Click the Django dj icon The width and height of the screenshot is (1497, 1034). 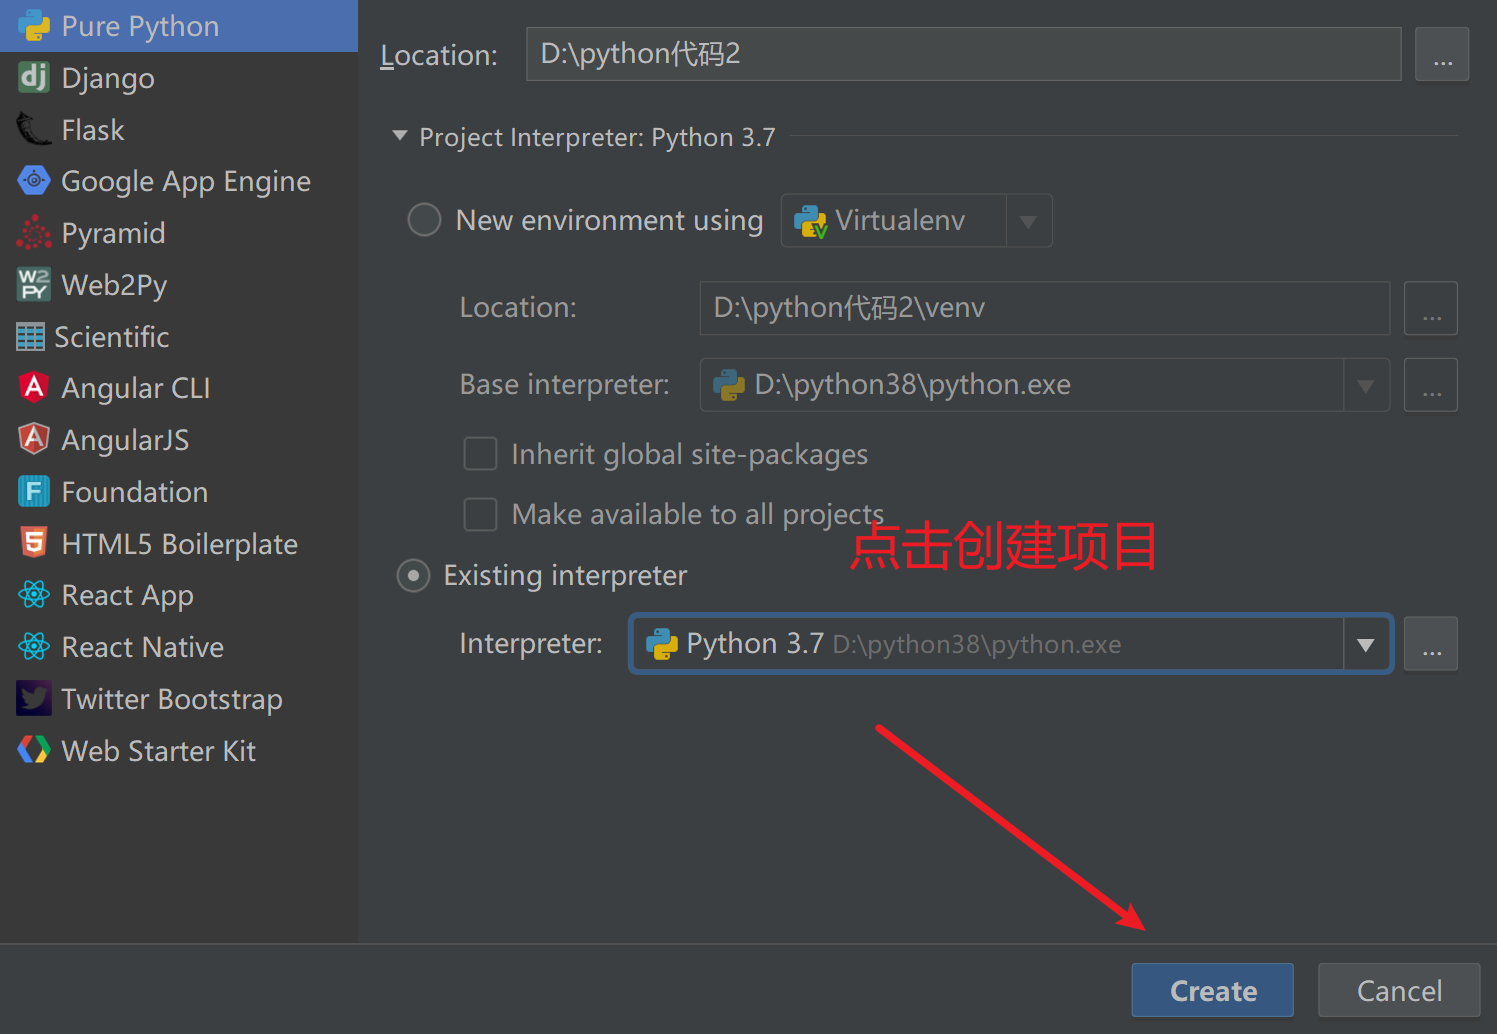[34, 77]
